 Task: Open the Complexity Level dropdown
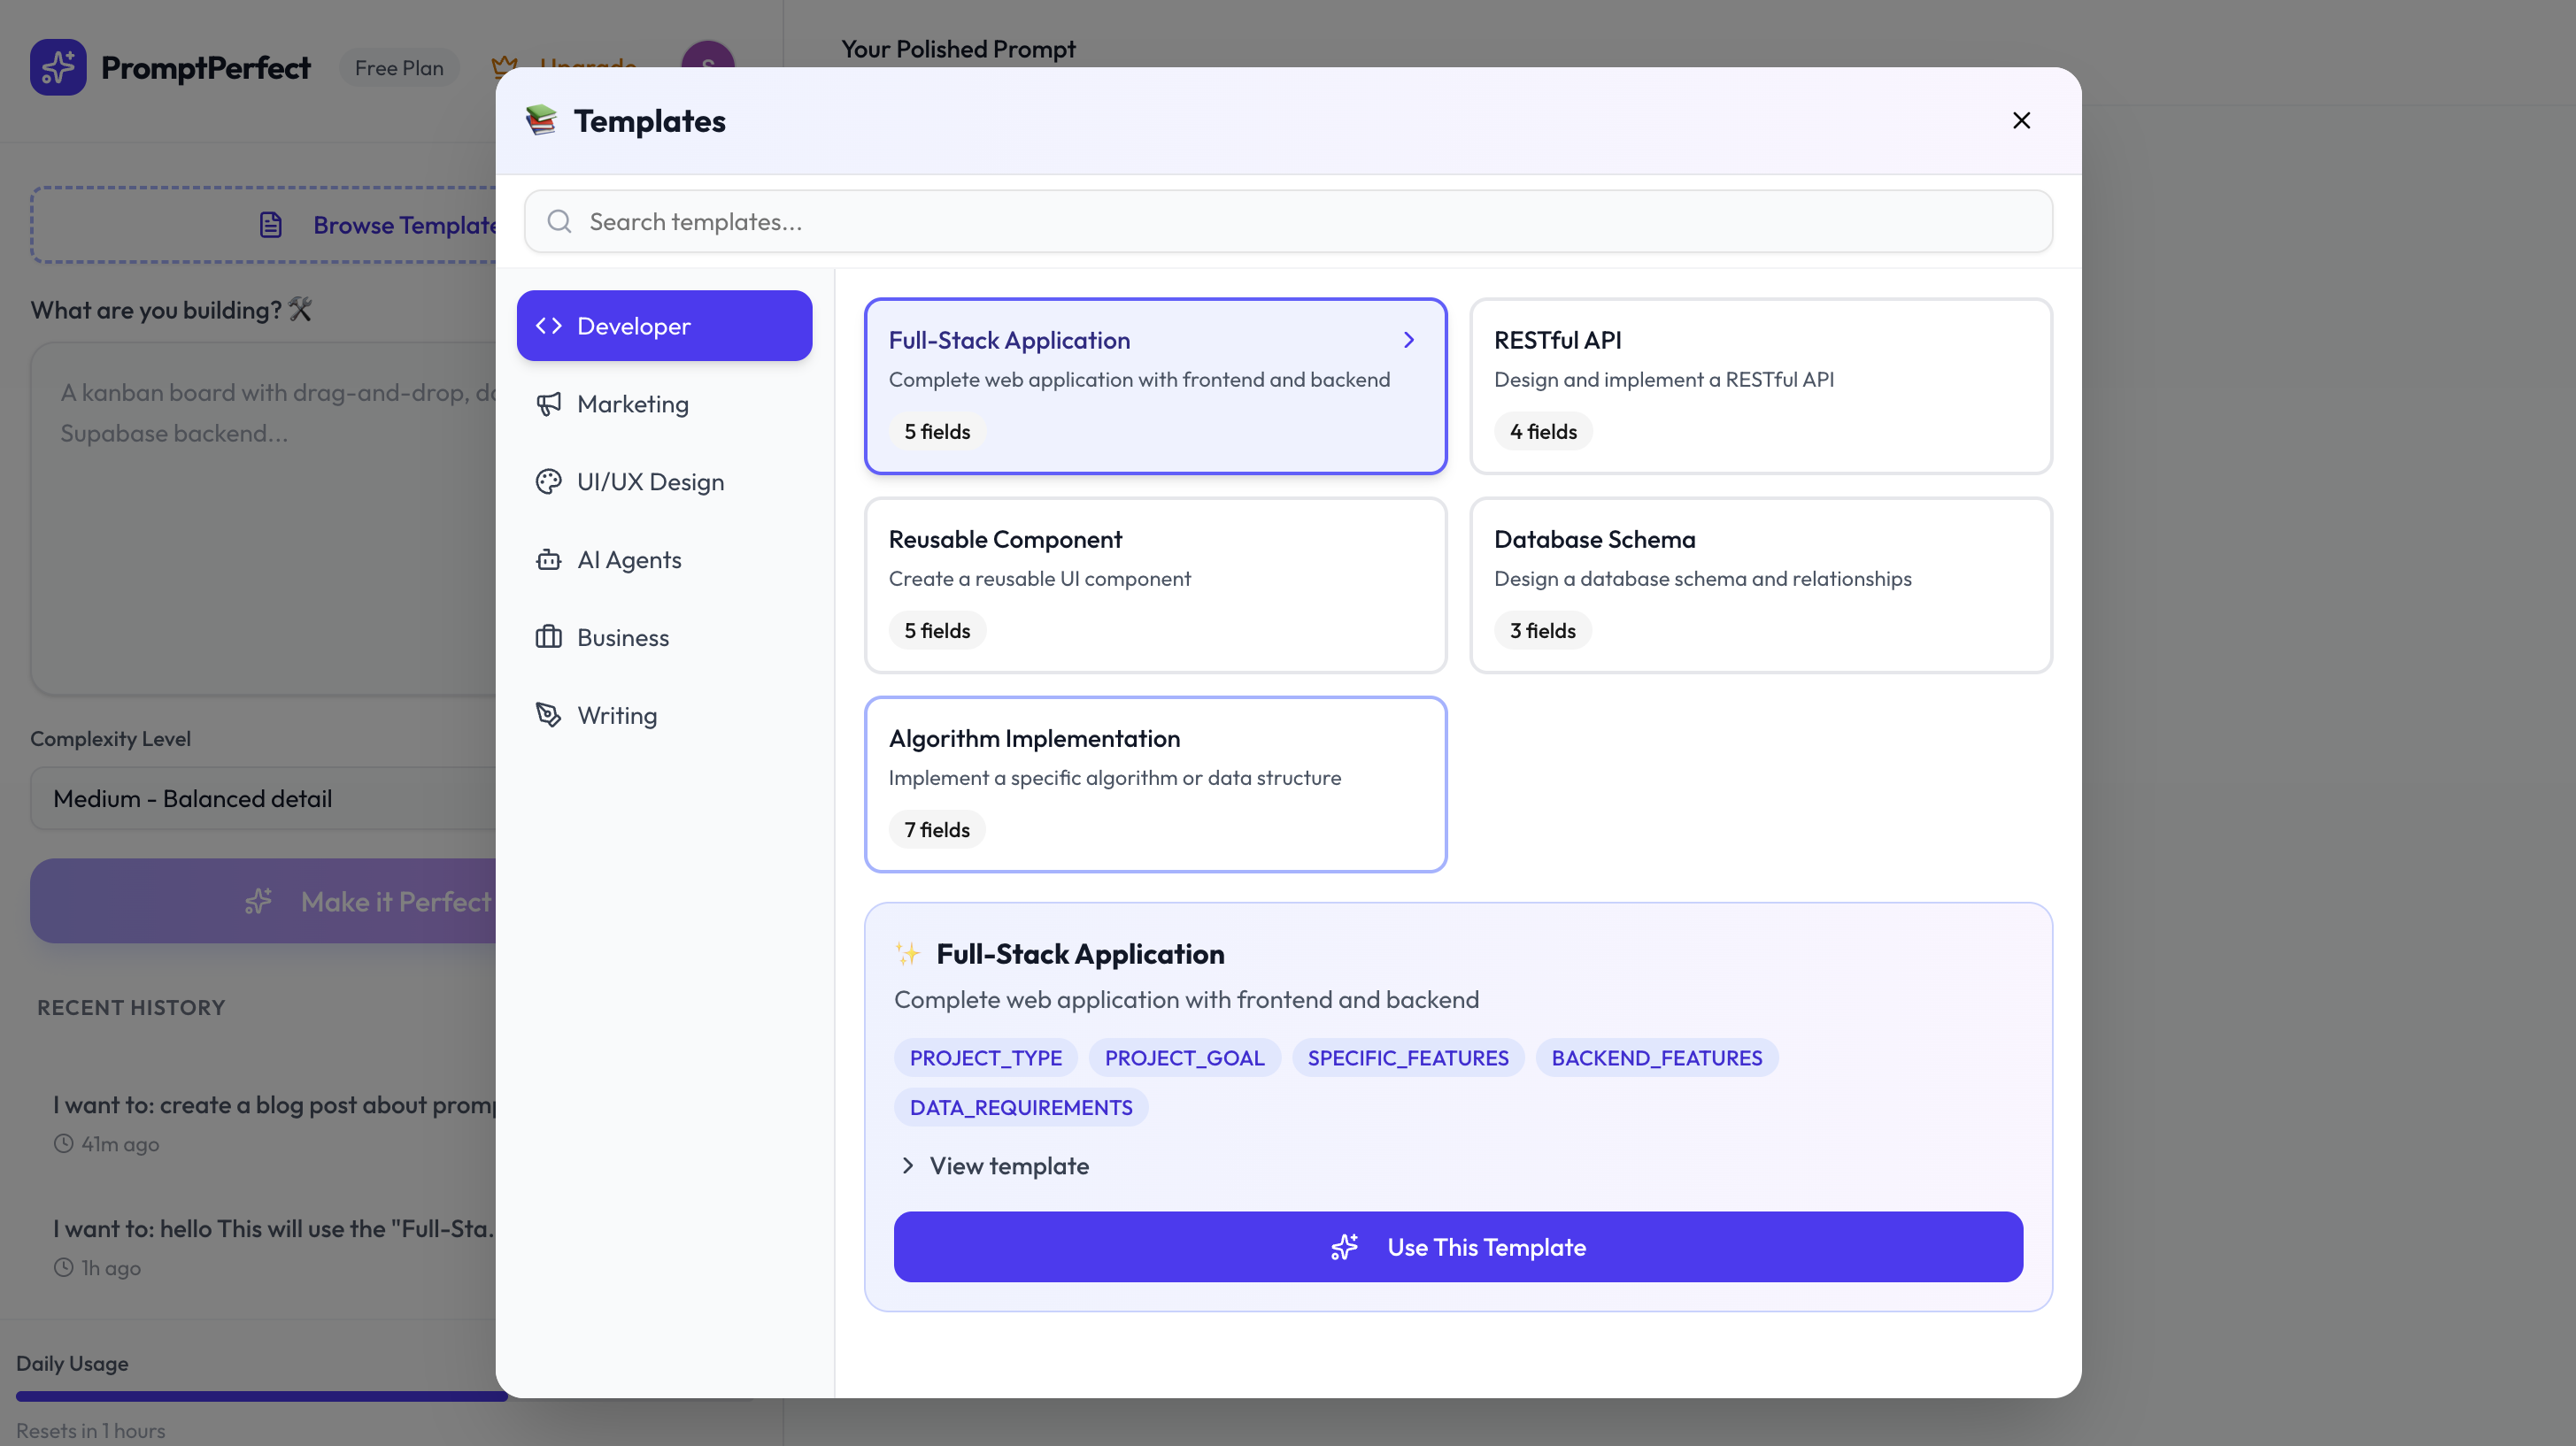pos(262,798)
